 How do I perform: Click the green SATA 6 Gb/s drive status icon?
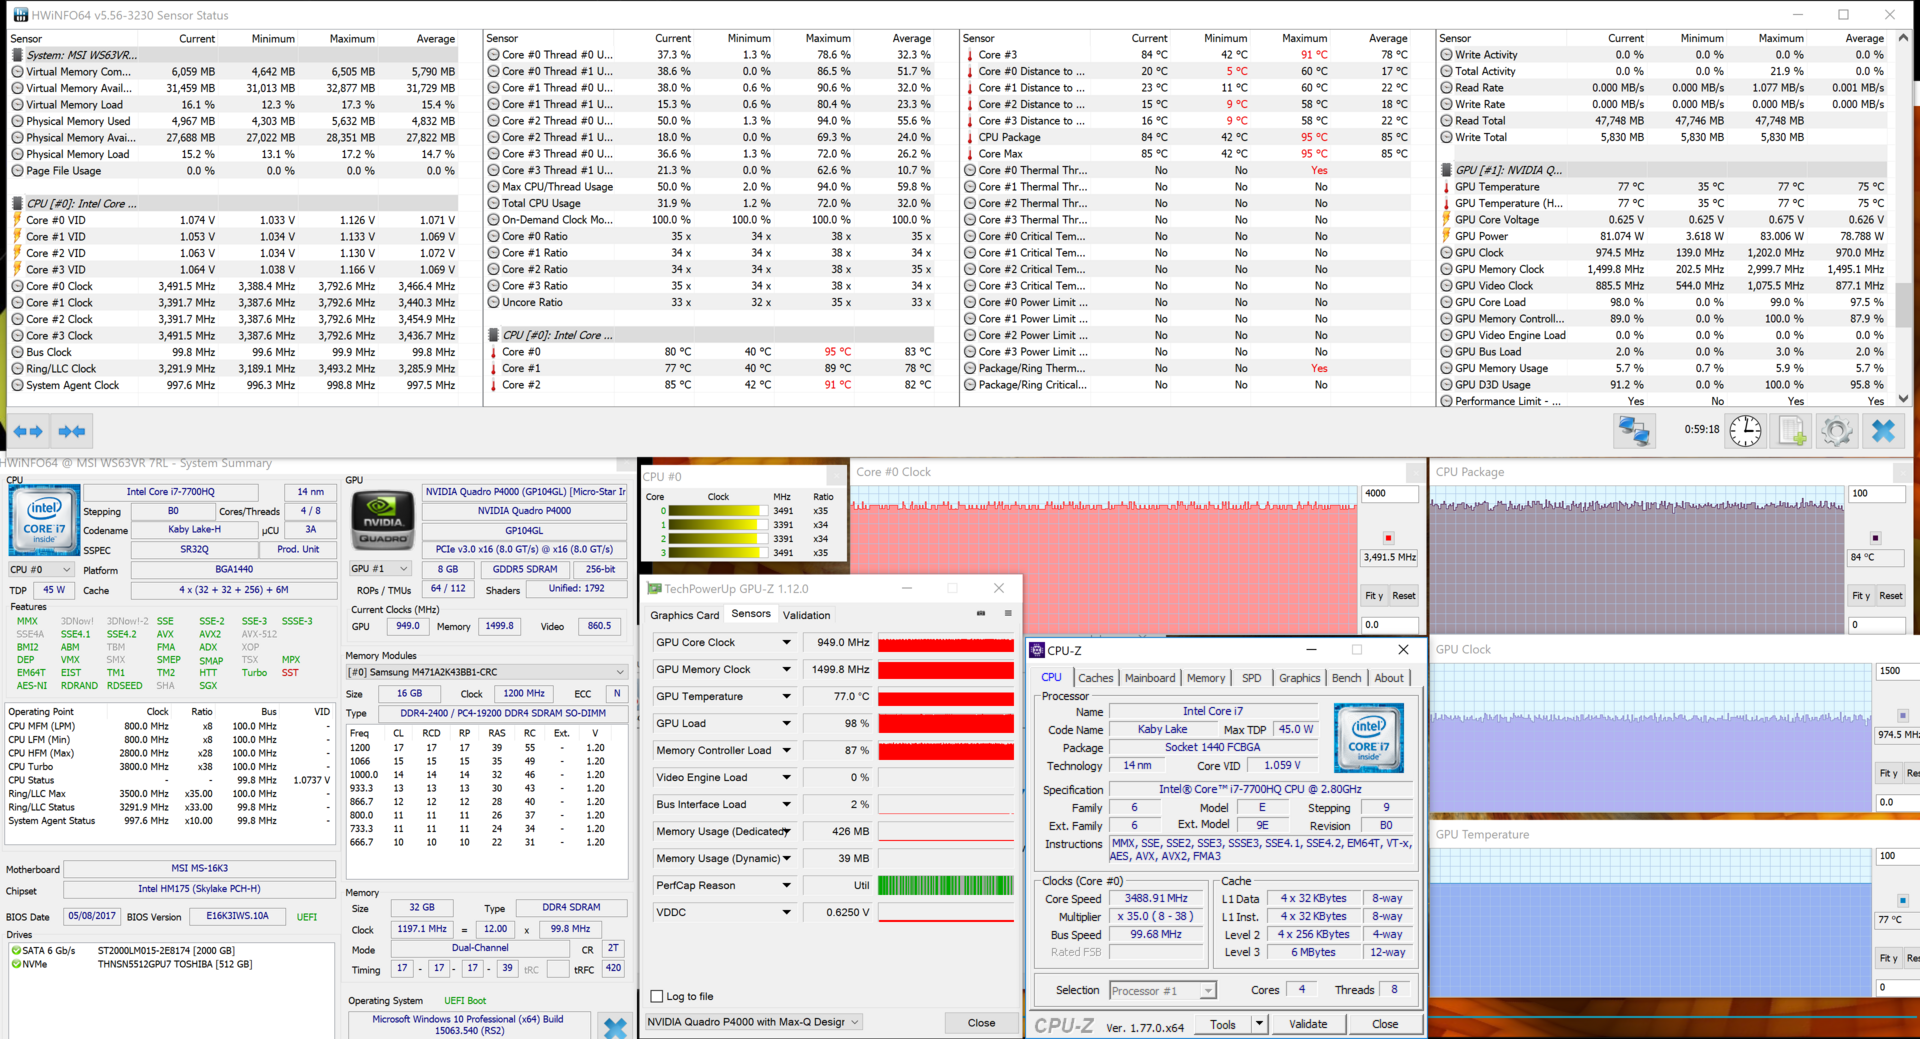[x=16, y=950]
